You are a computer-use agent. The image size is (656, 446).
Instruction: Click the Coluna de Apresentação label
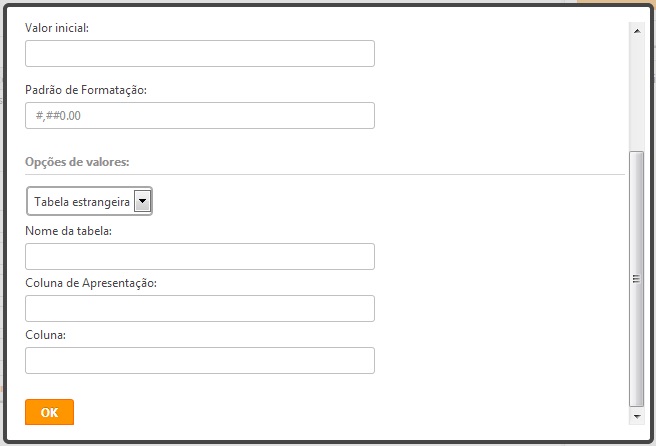point(91,283)
